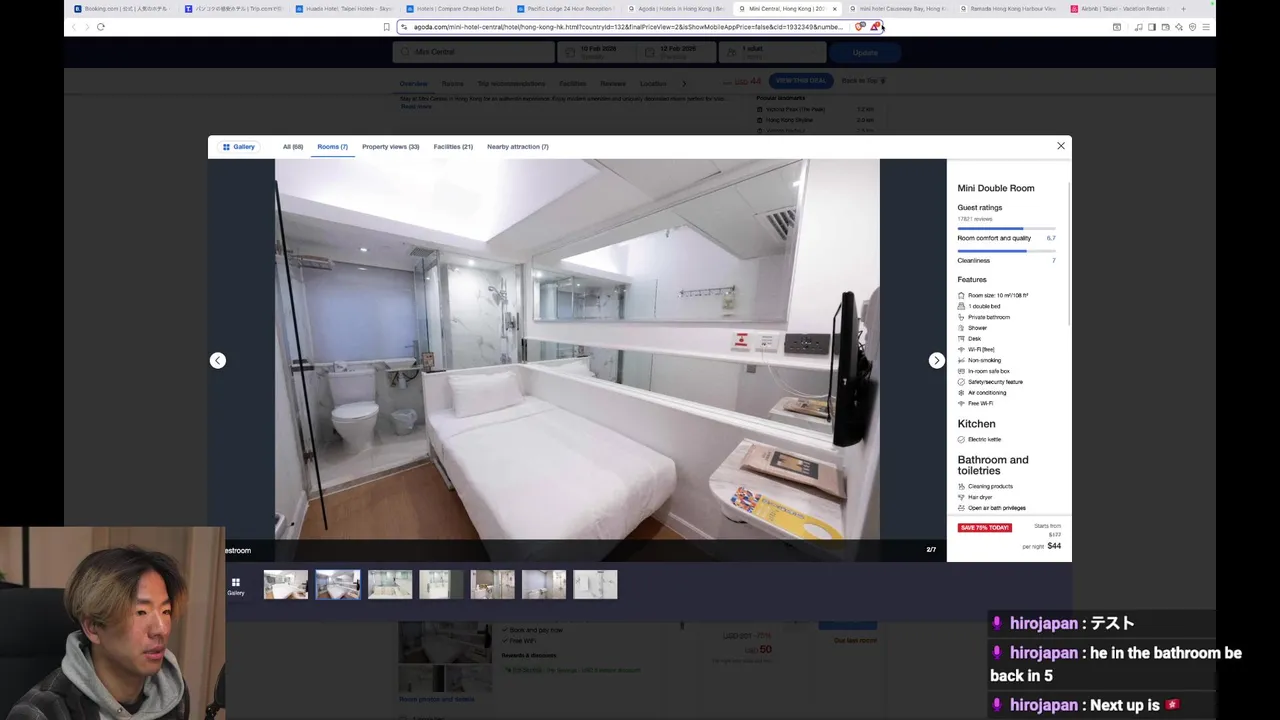
Task: Click the Air conditioning icon
Action: pos(961,393)
